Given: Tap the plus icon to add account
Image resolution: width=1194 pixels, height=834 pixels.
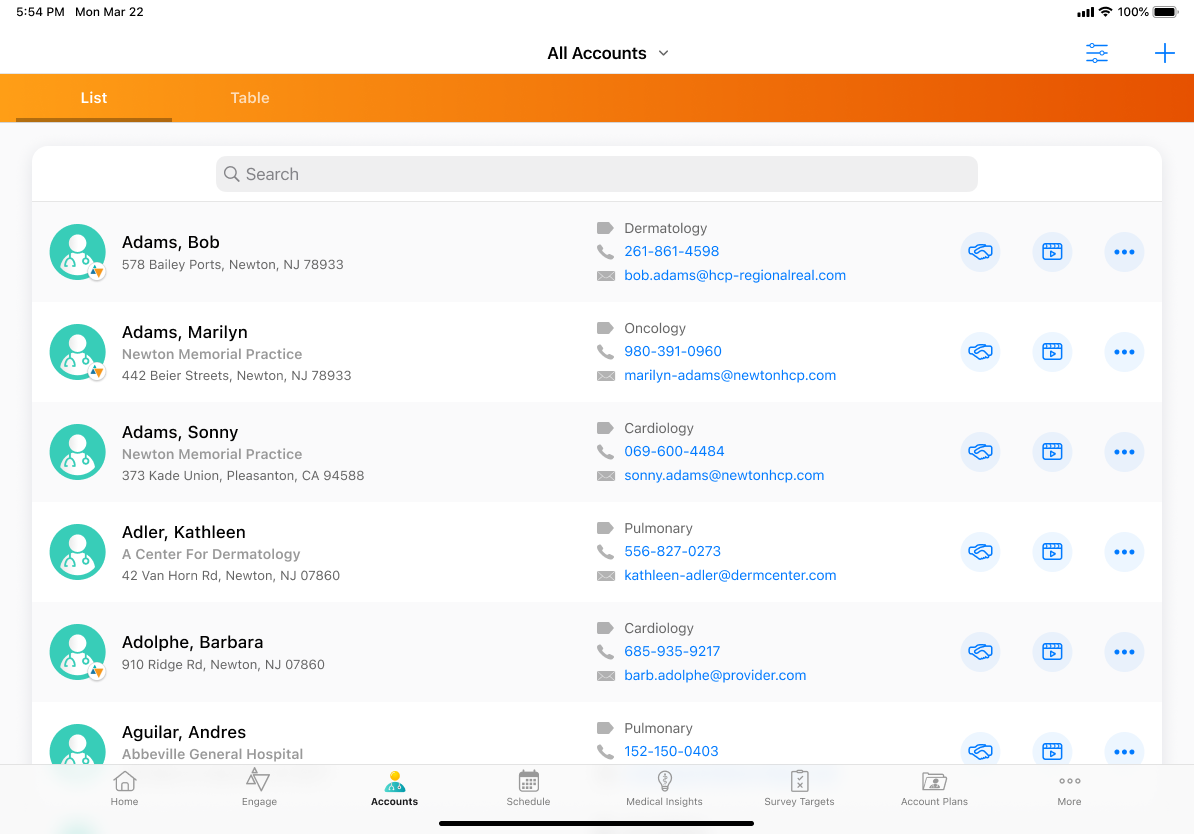Looking at the screenshot, I should tap(1164, 54).
